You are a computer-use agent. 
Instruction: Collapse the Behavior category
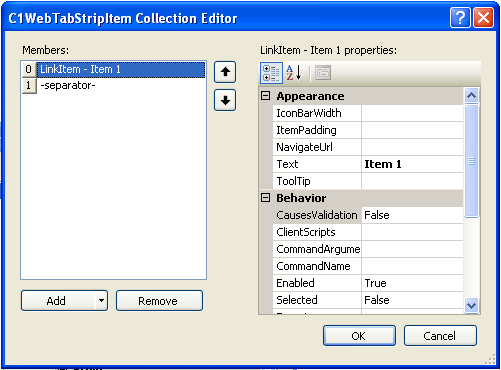pyautogui.click(x=265, y=198)
